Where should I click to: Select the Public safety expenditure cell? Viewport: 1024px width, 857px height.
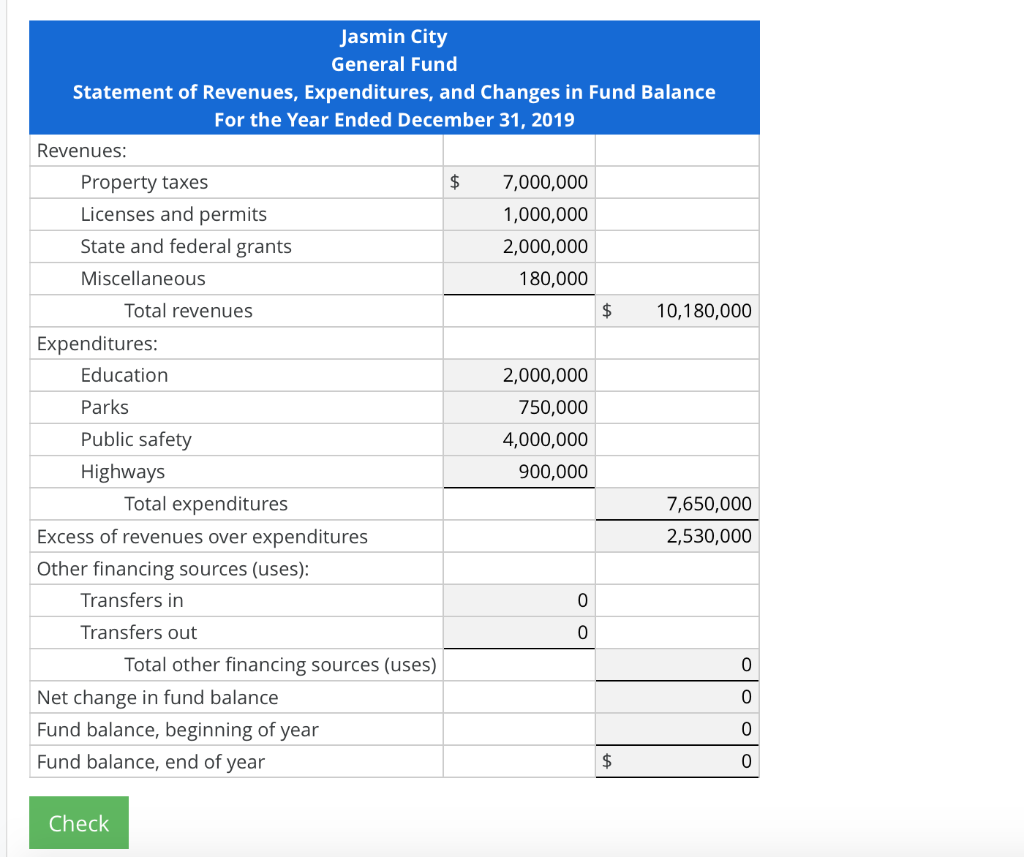tap(518, 439)
